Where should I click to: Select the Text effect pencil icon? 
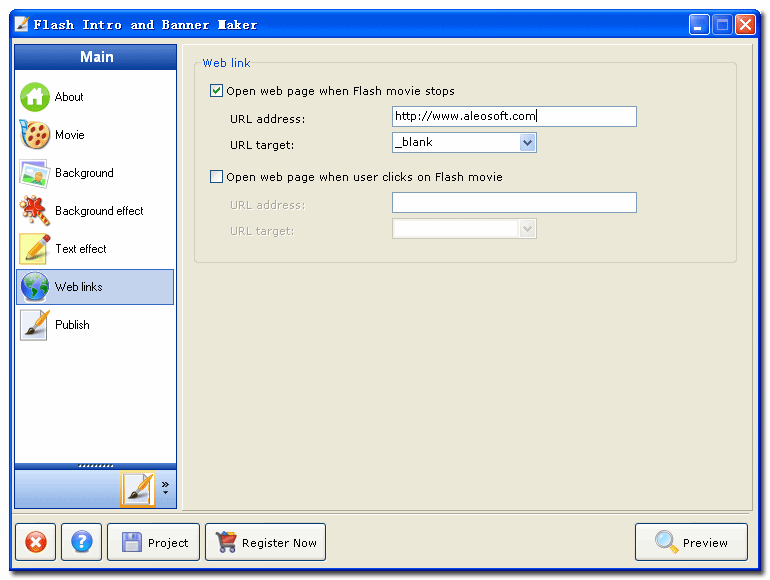pyautogui.click(x=35, y=249)
